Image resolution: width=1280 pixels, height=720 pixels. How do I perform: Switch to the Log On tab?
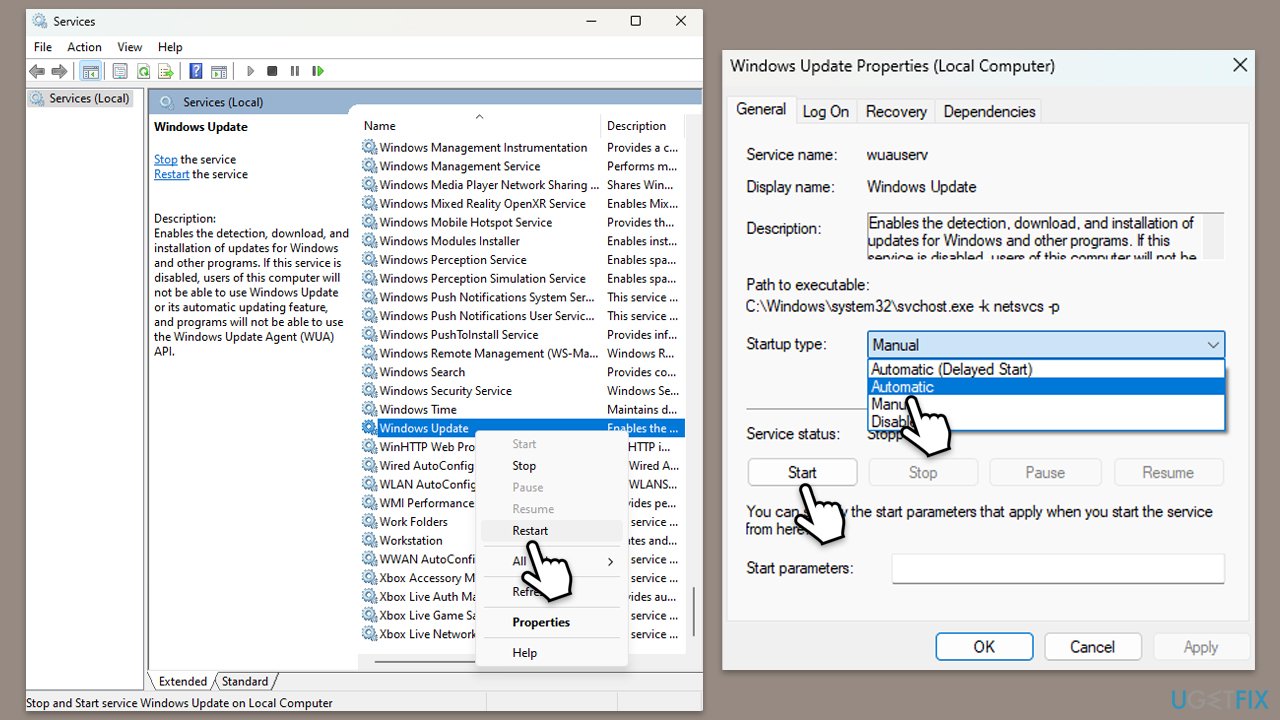[x=826, y=111]
